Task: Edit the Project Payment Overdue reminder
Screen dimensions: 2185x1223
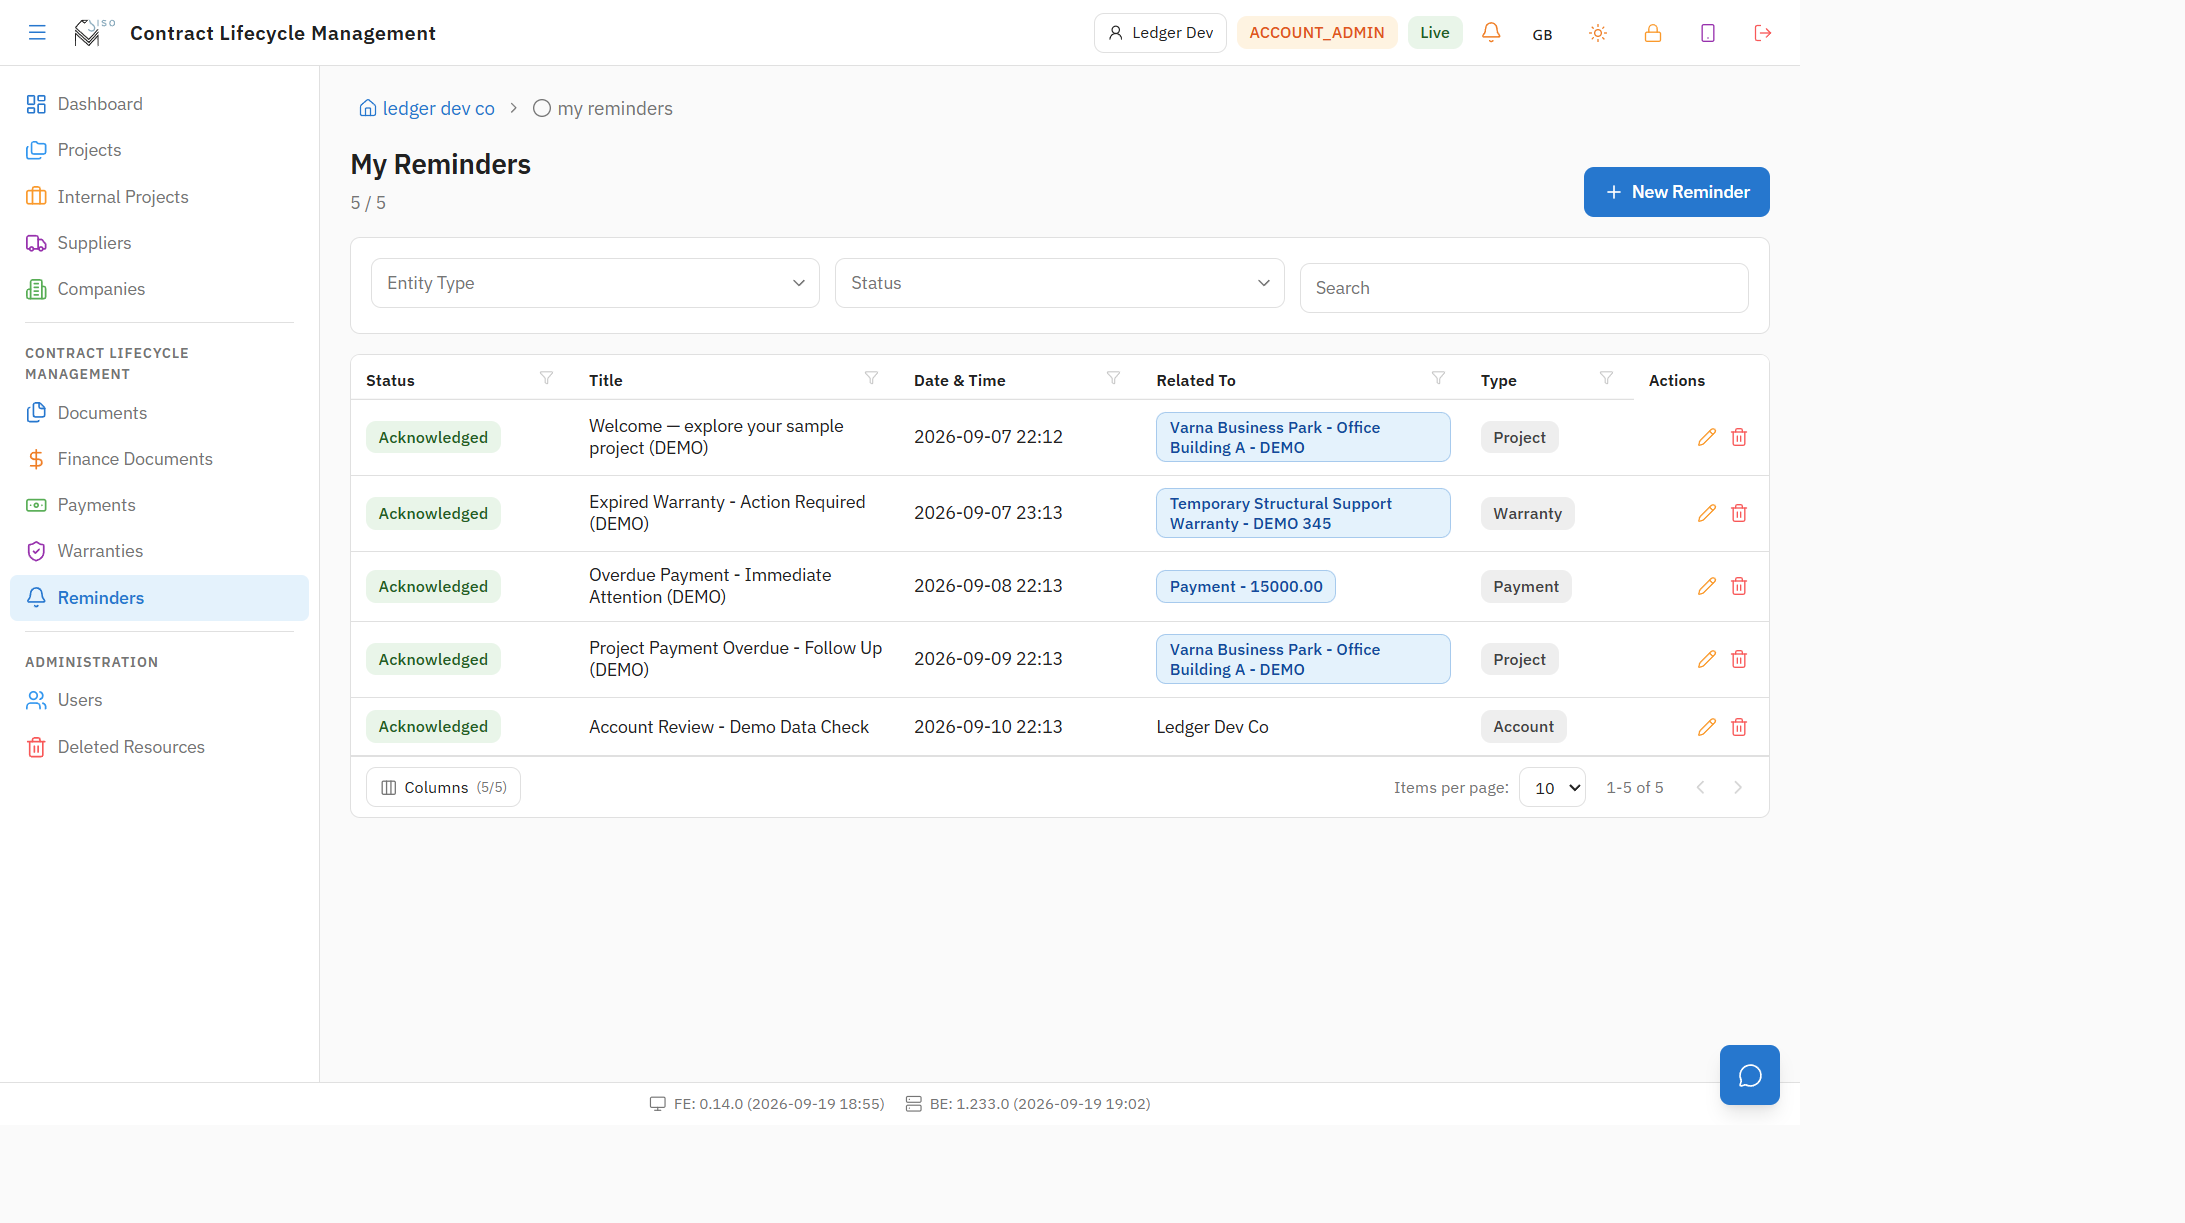Action: tap(1707, 659)
